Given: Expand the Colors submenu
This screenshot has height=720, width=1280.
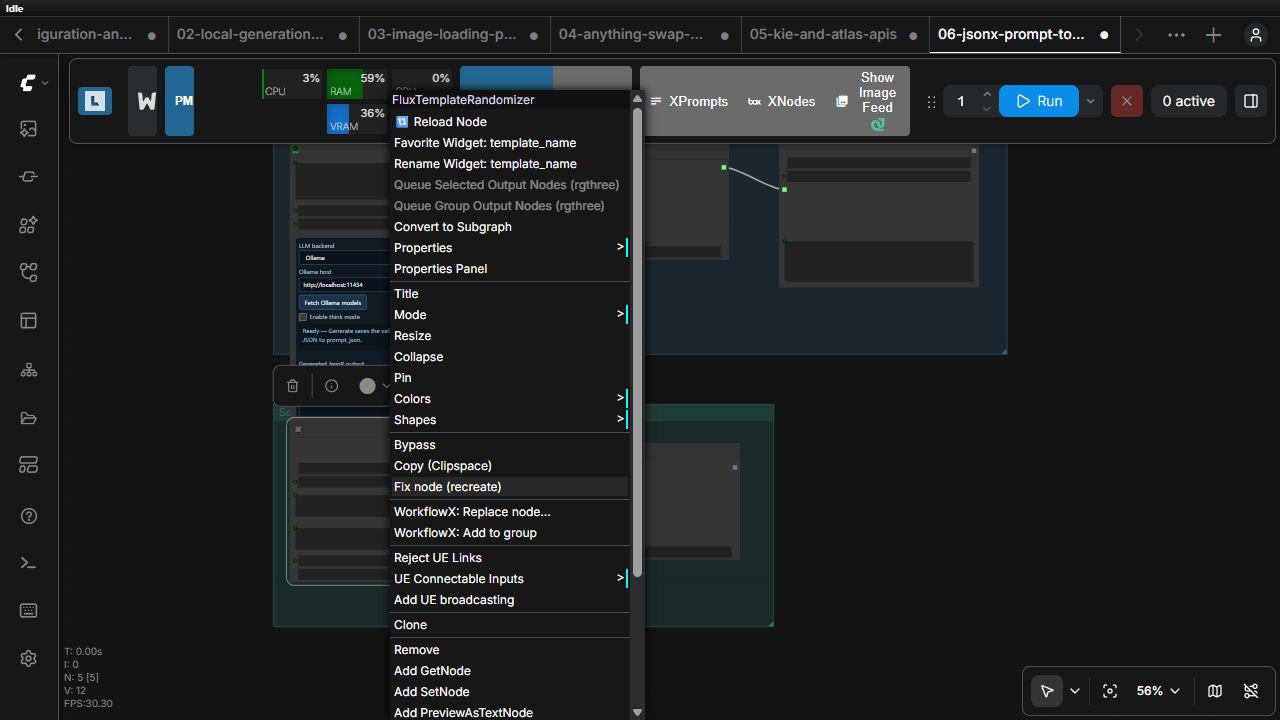Looking at the screenshot, I should tap(510, 399).
